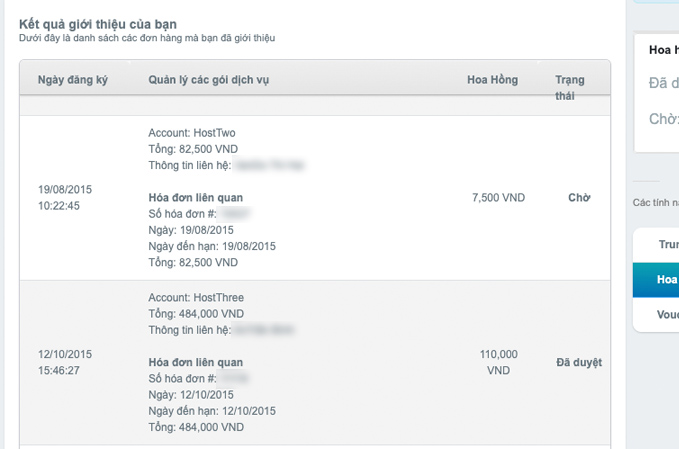Open the Trun... sidebar menu item

pos(656,245)
